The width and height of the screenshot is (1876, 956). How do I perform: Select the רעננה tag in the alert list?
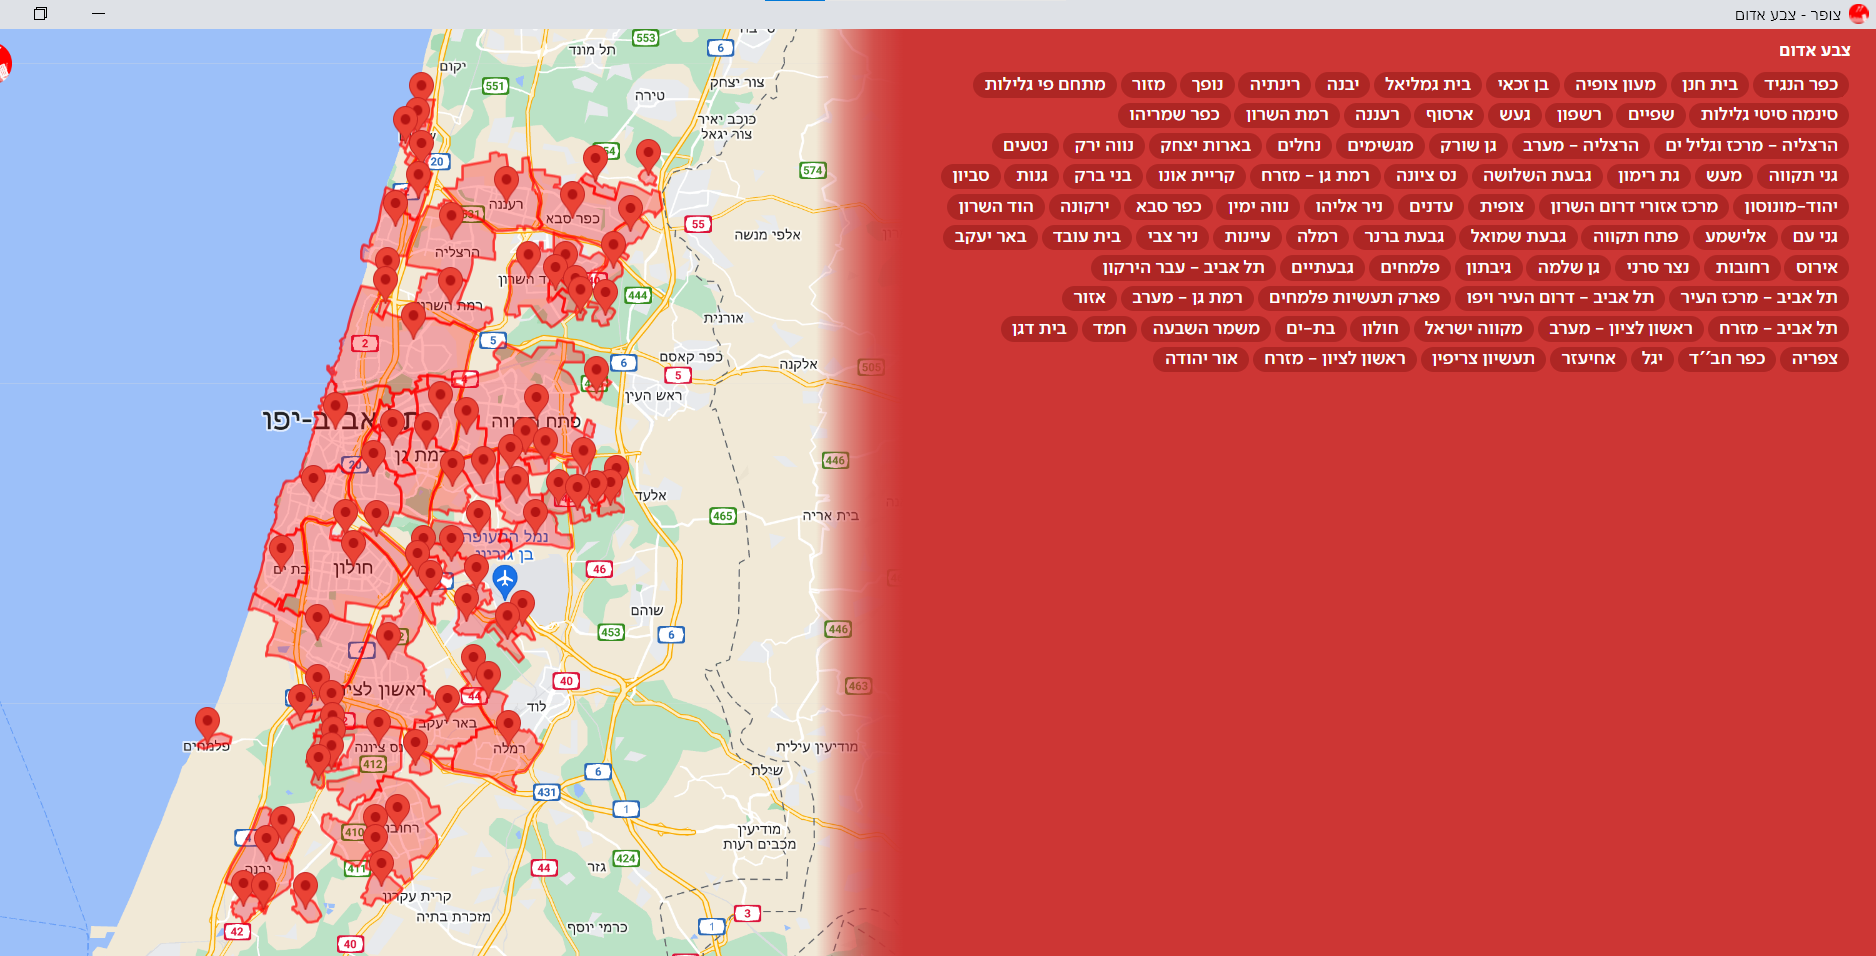tap(1377, 115)
